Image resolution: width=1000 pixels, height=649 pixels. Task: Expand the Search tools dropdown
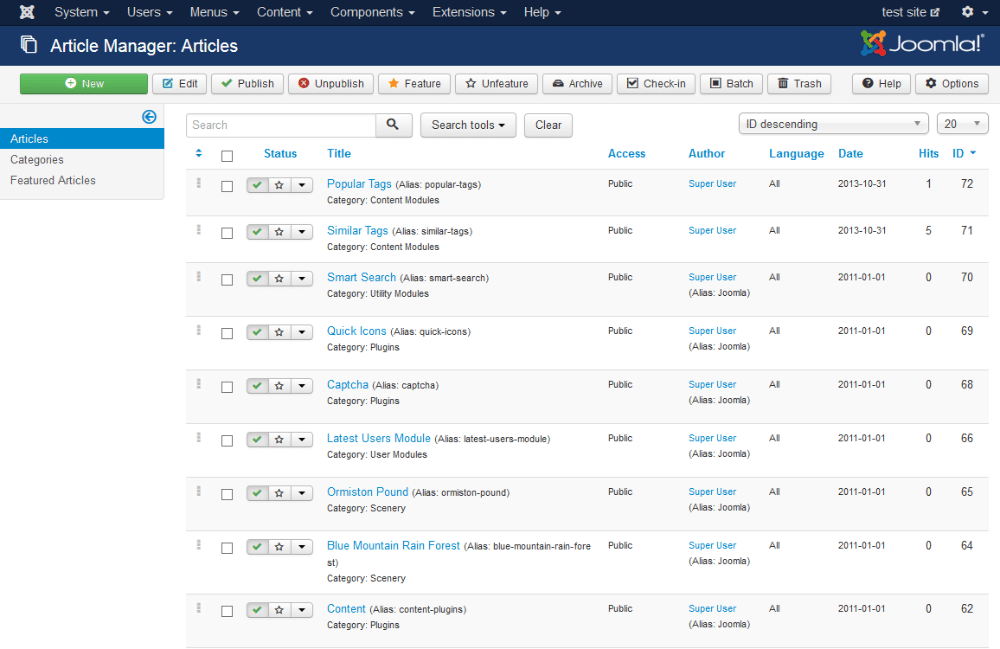point(468,125)
